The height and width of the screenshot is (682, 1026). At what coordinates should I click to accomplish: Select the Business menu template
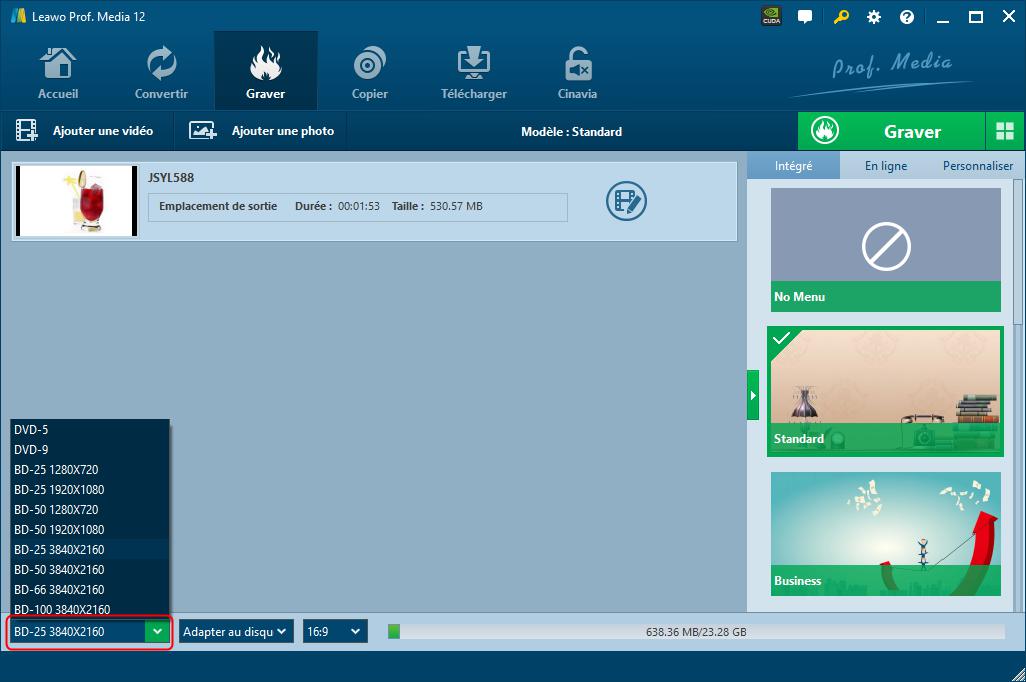click(886, 534)
